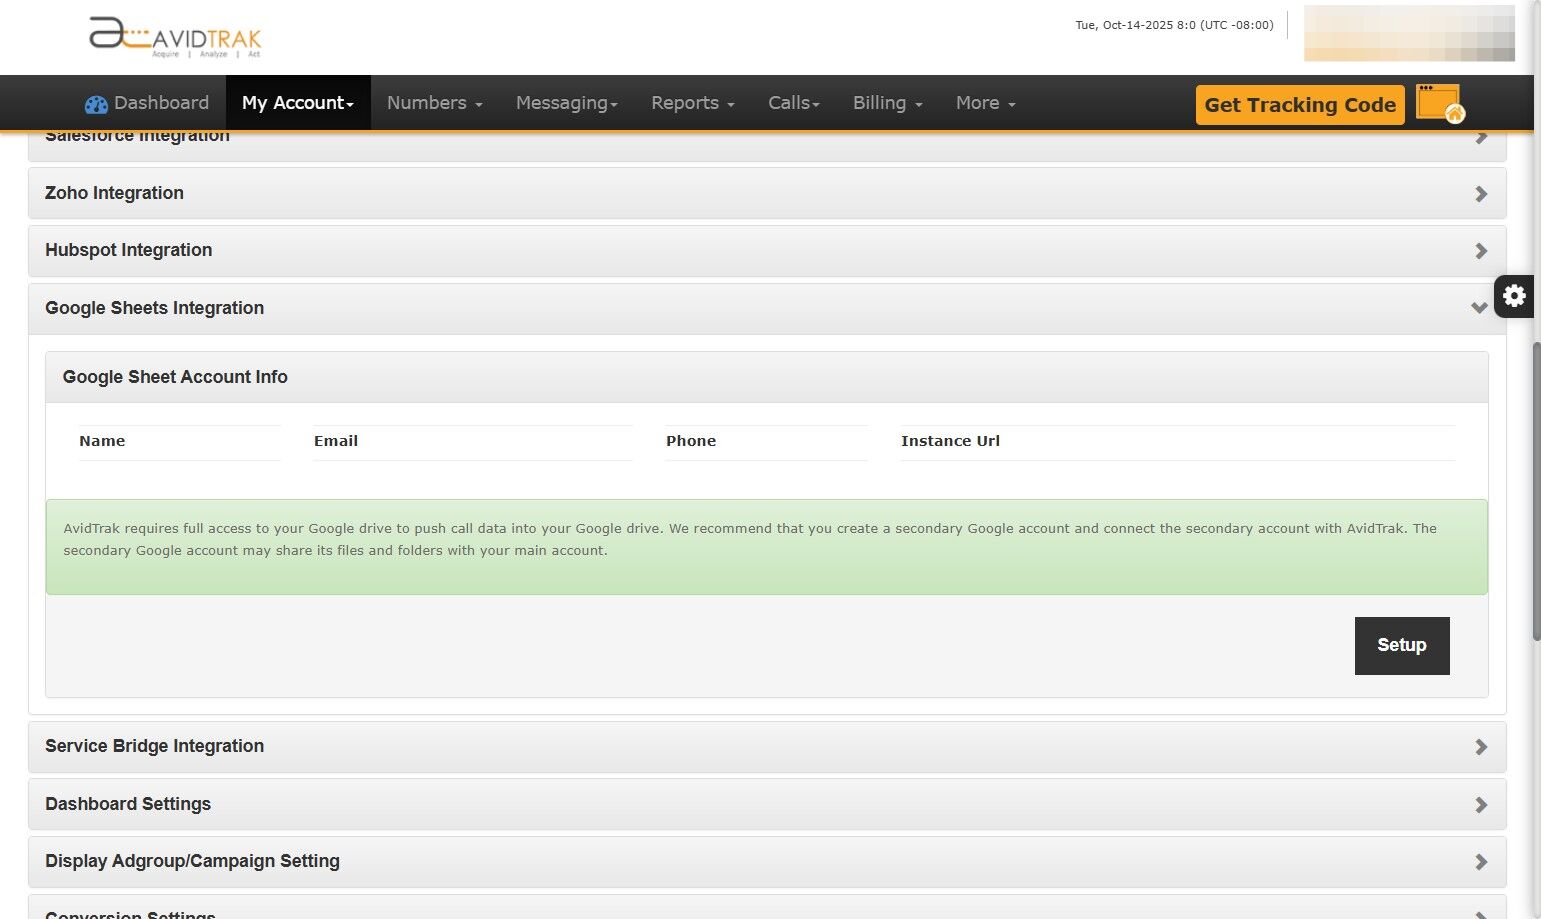Viewport: 1541px width, 919px height.
Task: Click the Zoho Integration chevron arrow
Action: click(x=1481, y=194)
